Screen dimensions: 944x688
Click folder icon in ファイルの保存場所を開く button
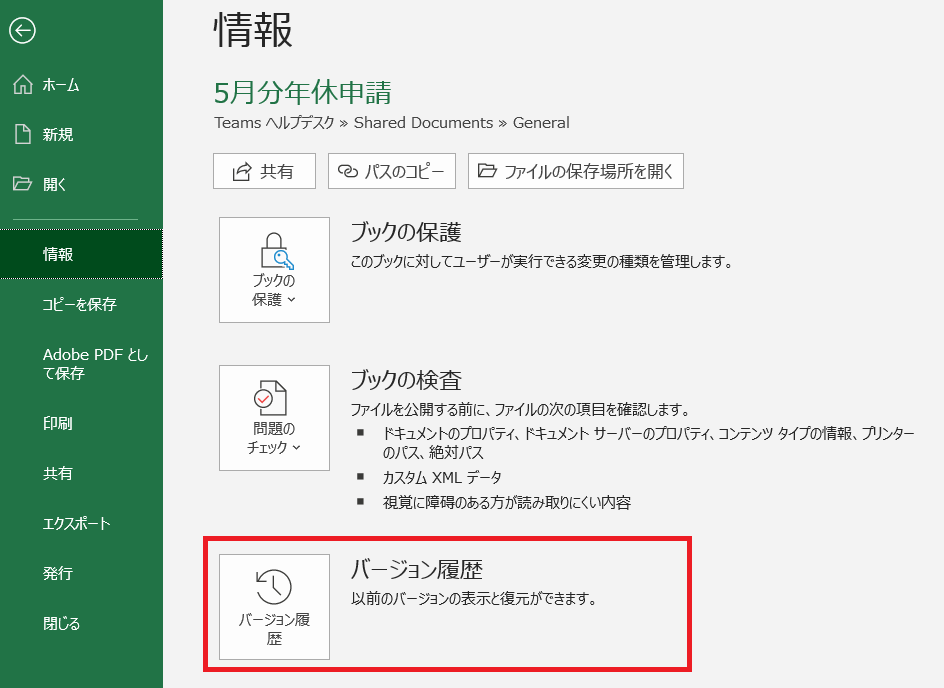[487, 171]
